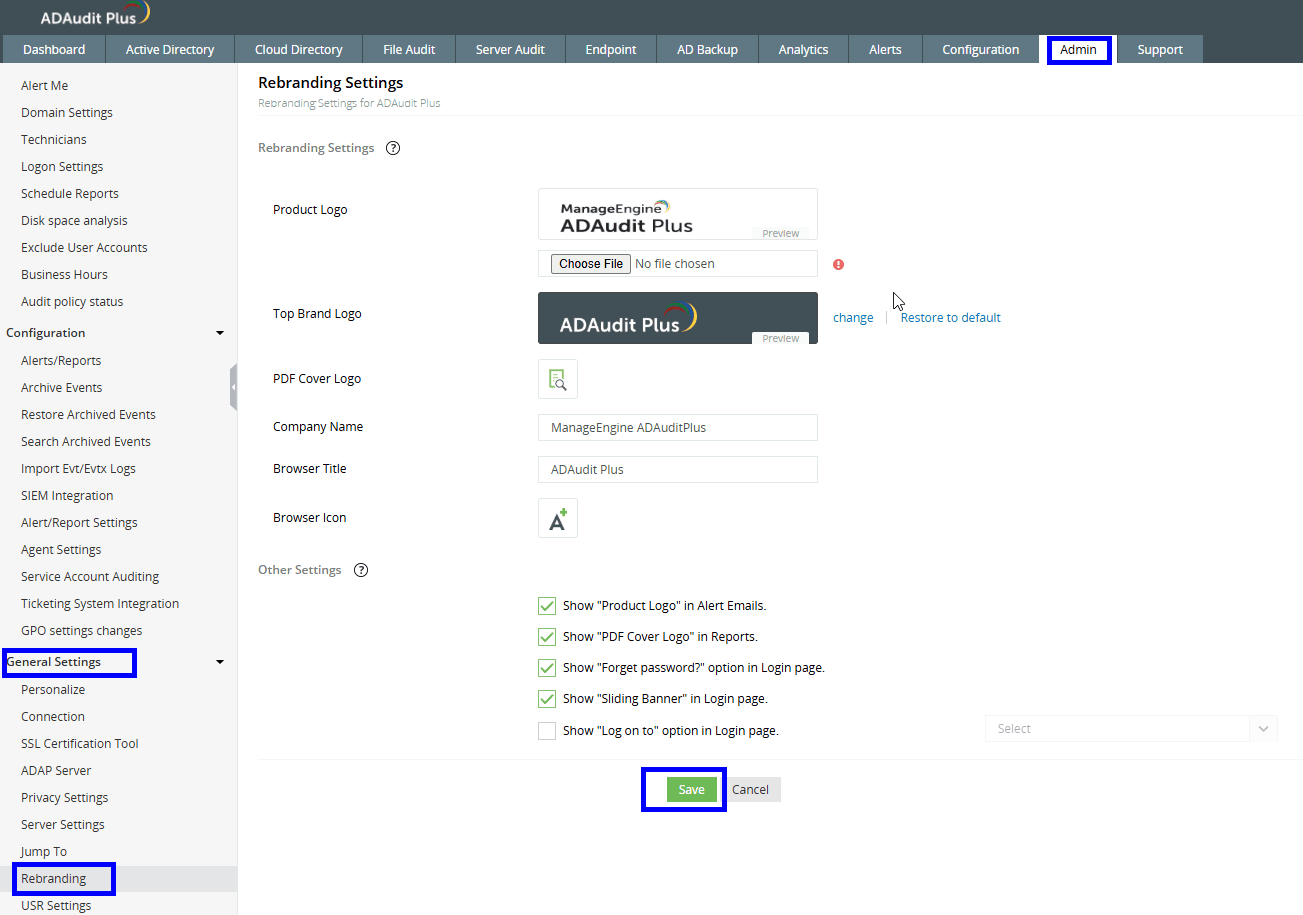
Task: Open the AD Backup tab
Action: 707,49
